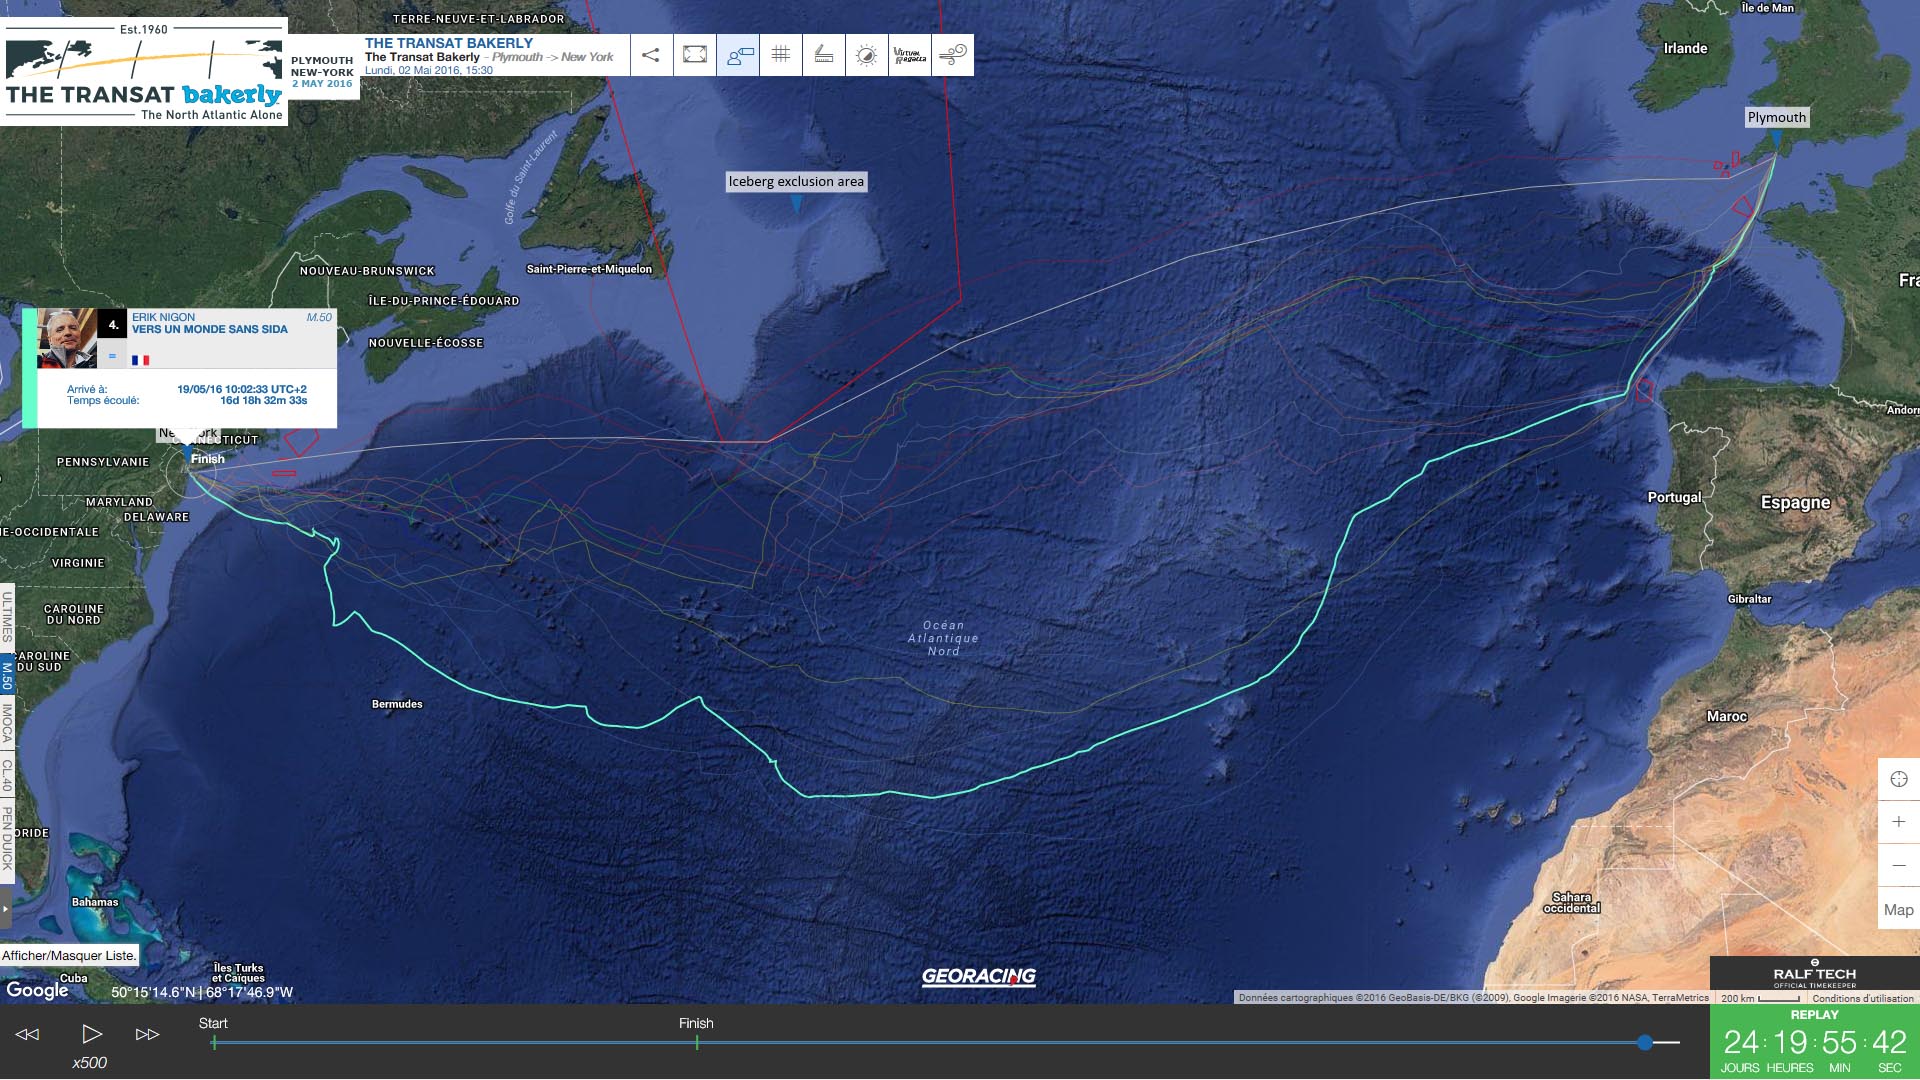Viewport: 1920px width, 1080px height.
Task: Click Erik Nigon's skipper photo
Action: 67,339
